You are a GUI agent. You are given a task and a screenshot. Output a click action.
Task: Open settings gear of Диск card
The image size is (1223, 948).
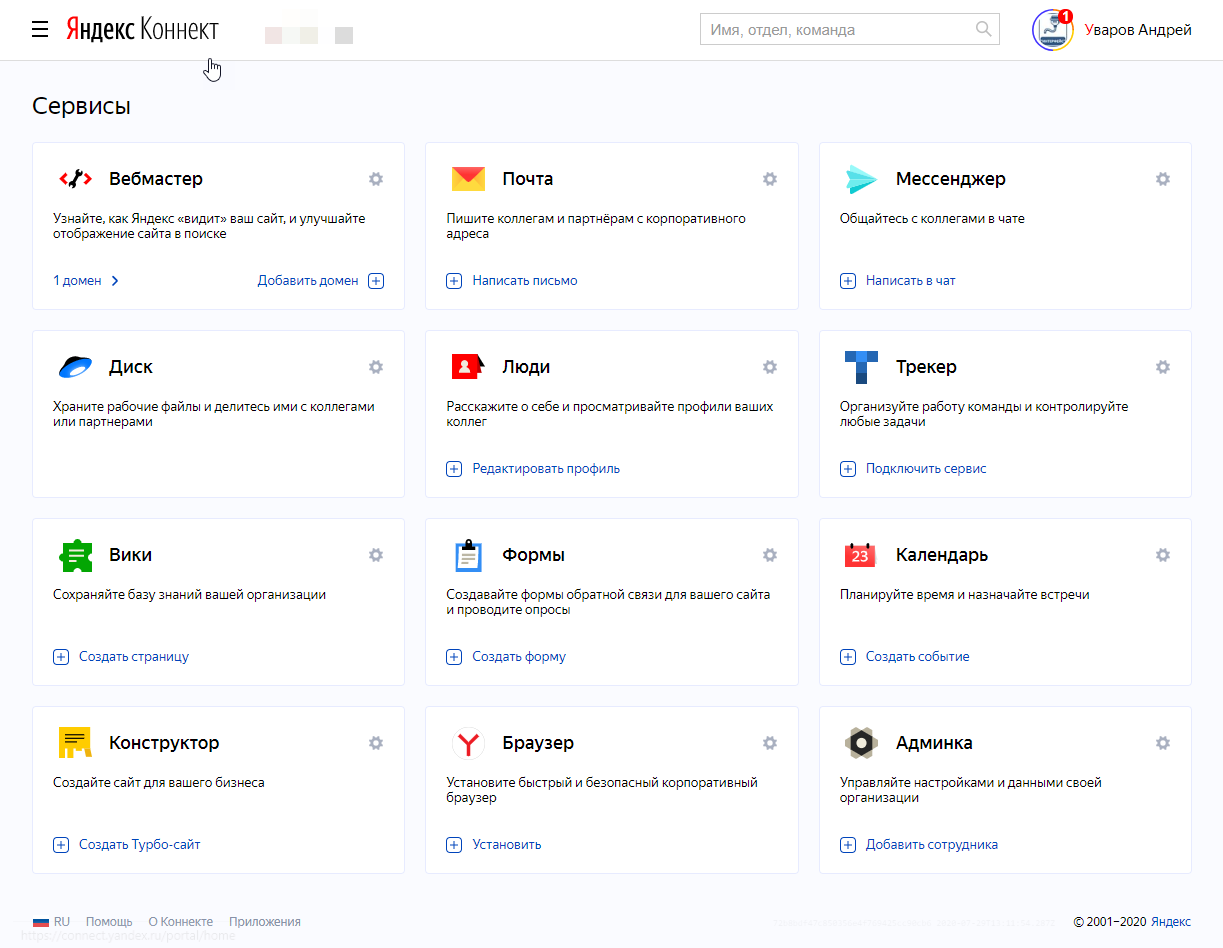coord(376,367)
